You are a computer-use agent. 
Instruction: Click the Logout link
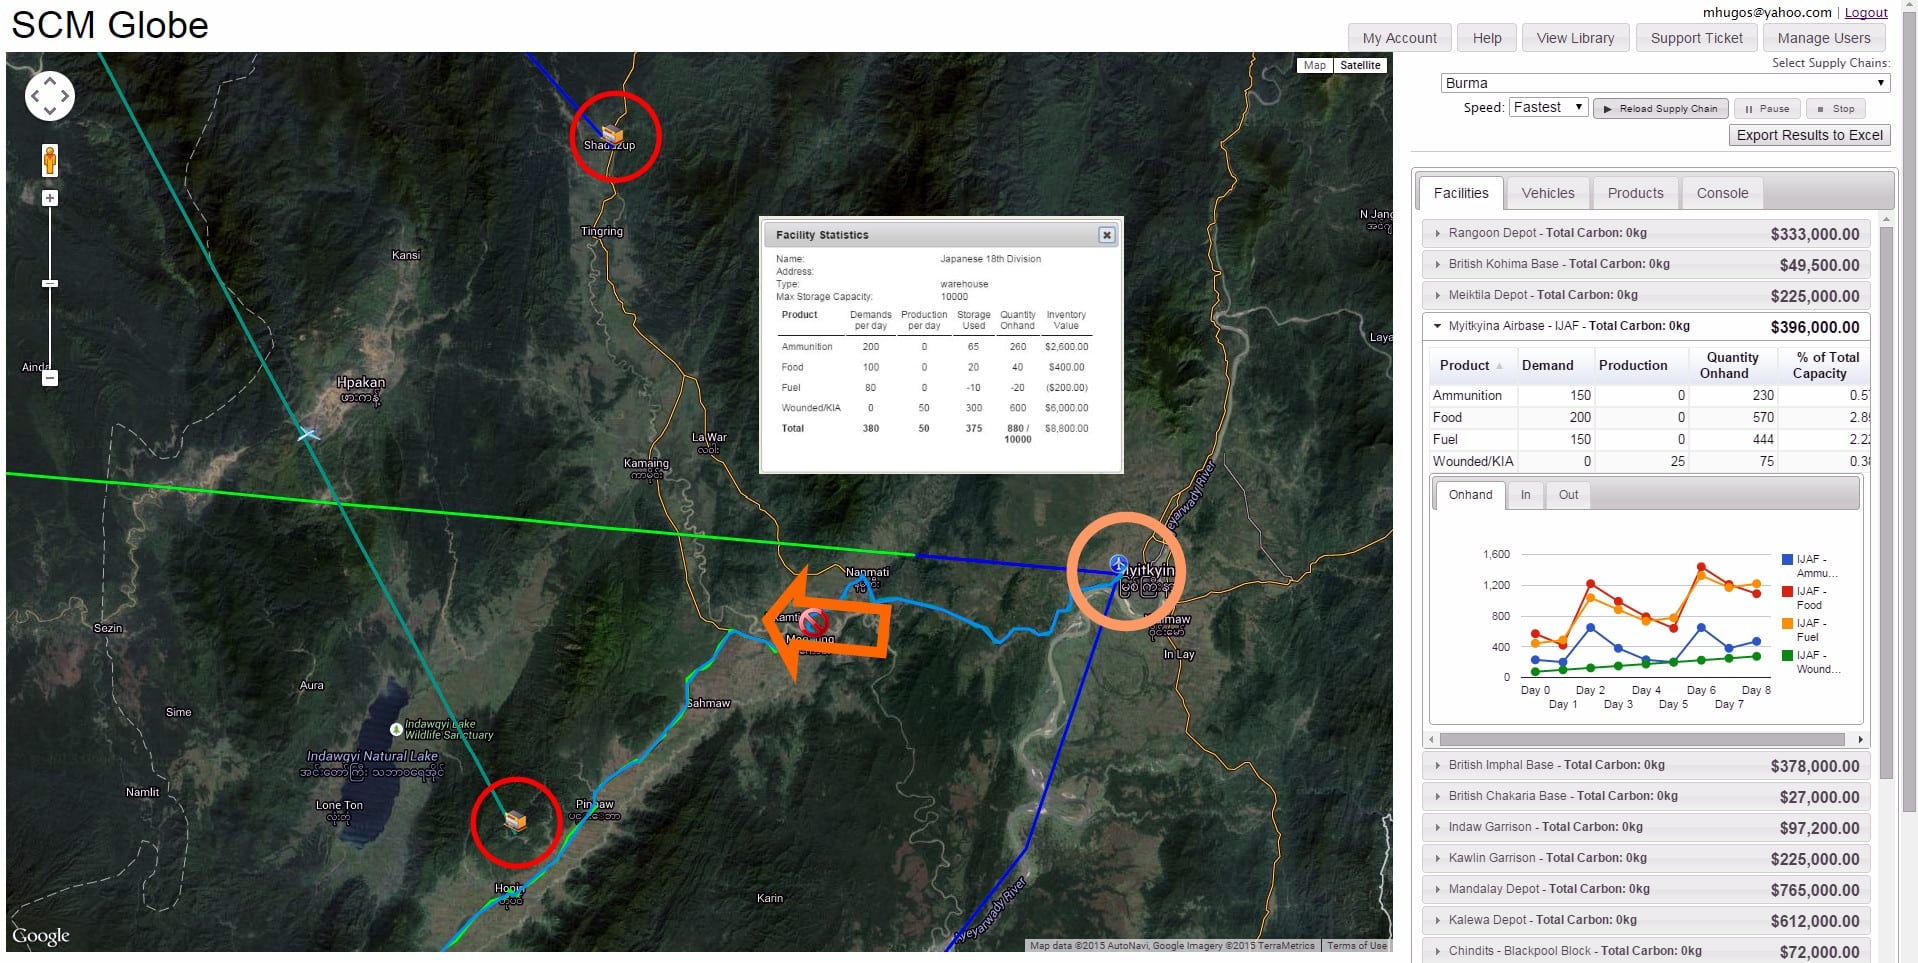1866,13
